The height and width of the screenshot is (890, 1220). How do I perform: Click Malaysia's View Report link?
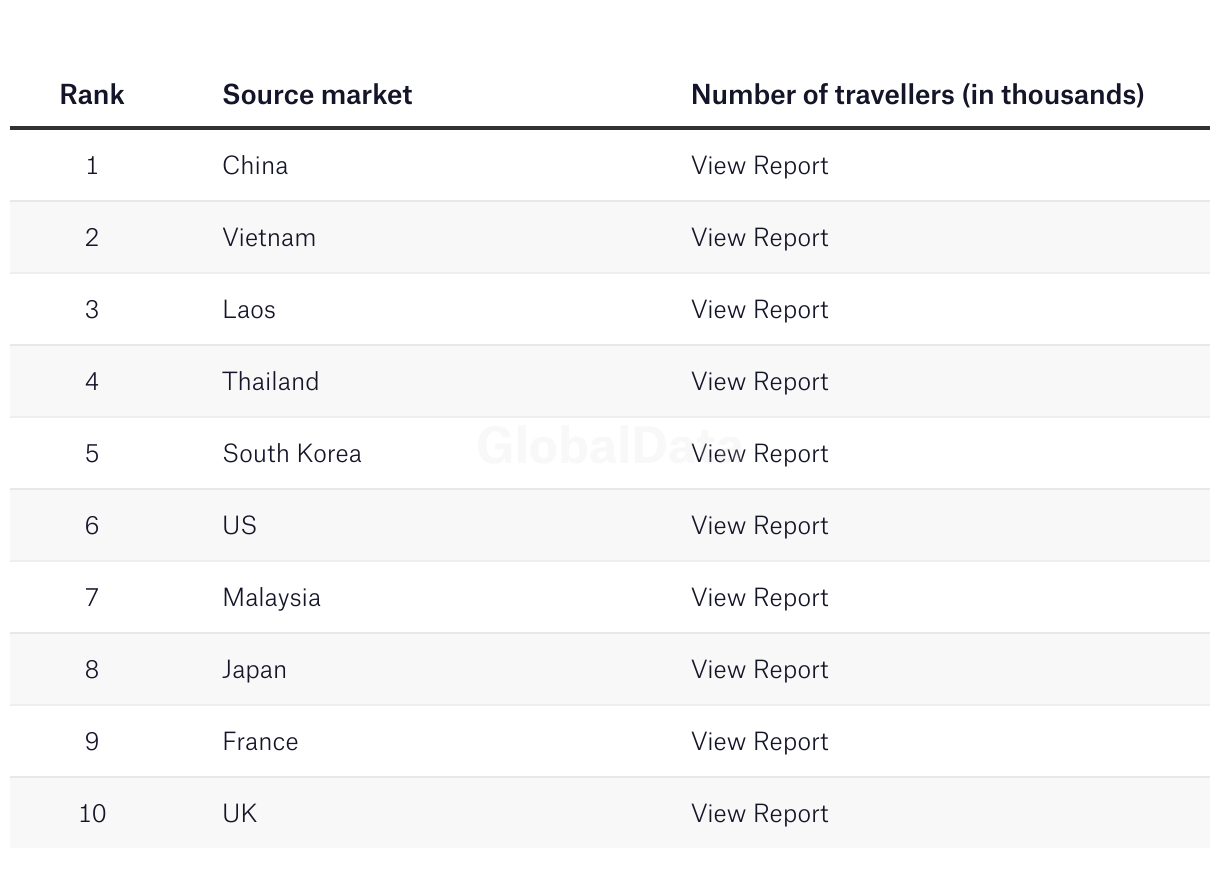(759, 598)
